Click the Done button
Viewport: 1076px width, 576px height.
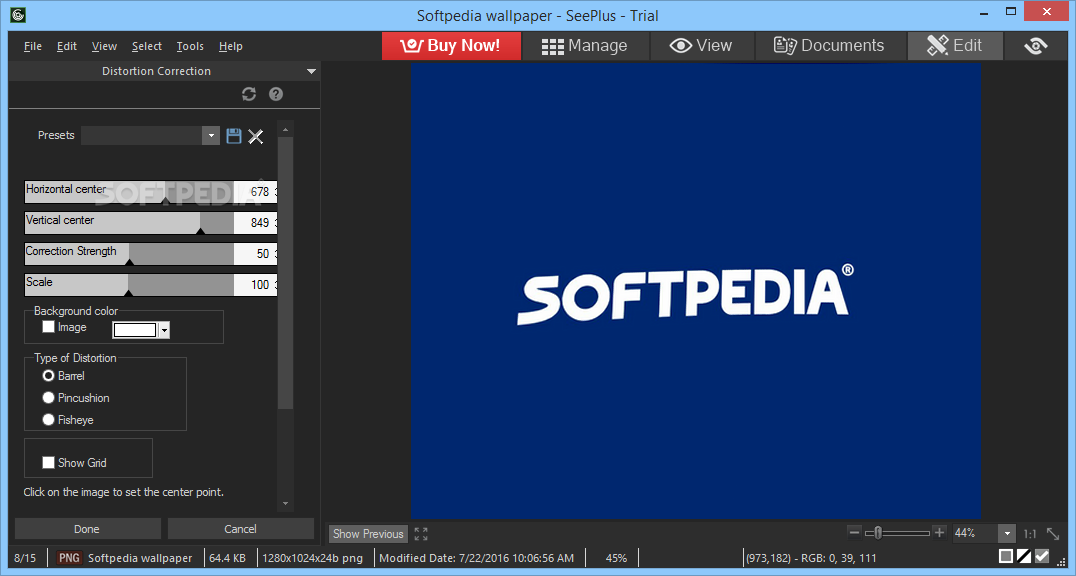[x=87, y=529]
